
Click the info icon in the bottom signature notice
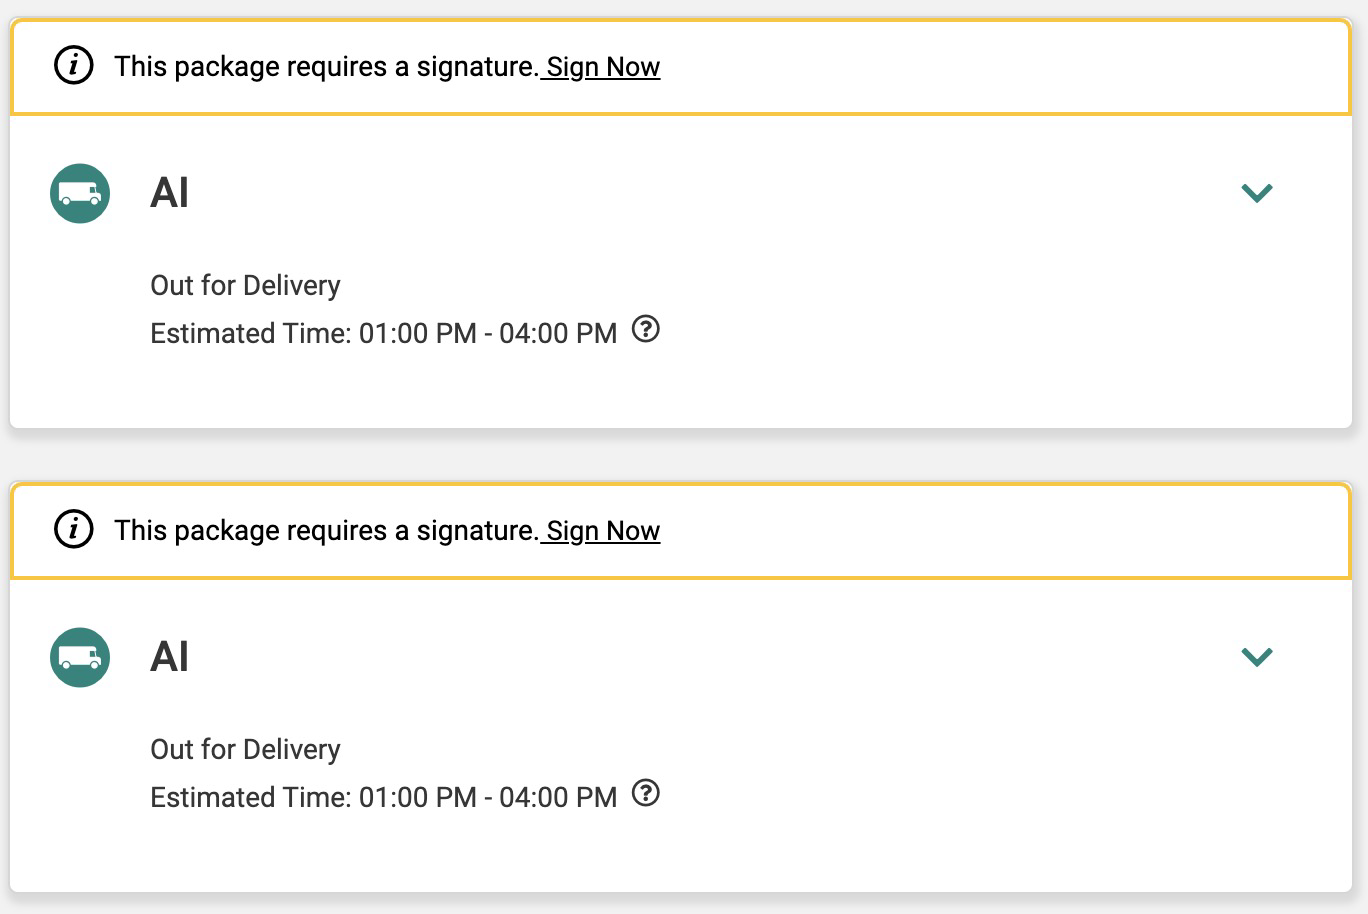(x=73, y=530)
